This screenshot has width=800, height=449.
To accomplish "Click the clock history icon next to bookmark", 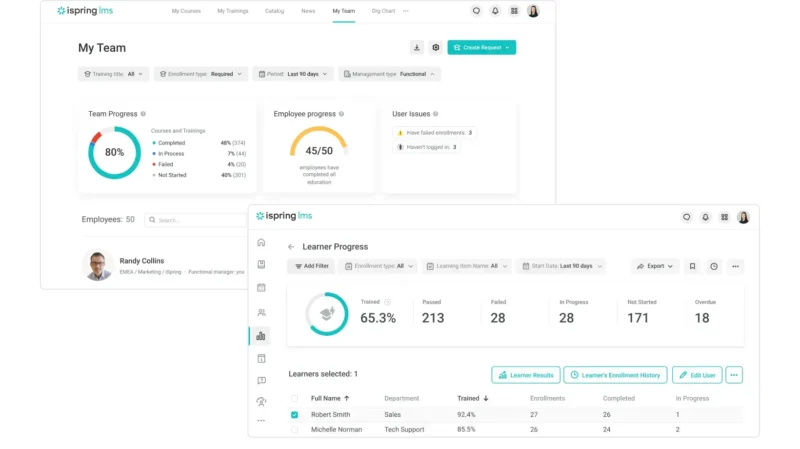I will pyautogui.click(x=714, y=266).
